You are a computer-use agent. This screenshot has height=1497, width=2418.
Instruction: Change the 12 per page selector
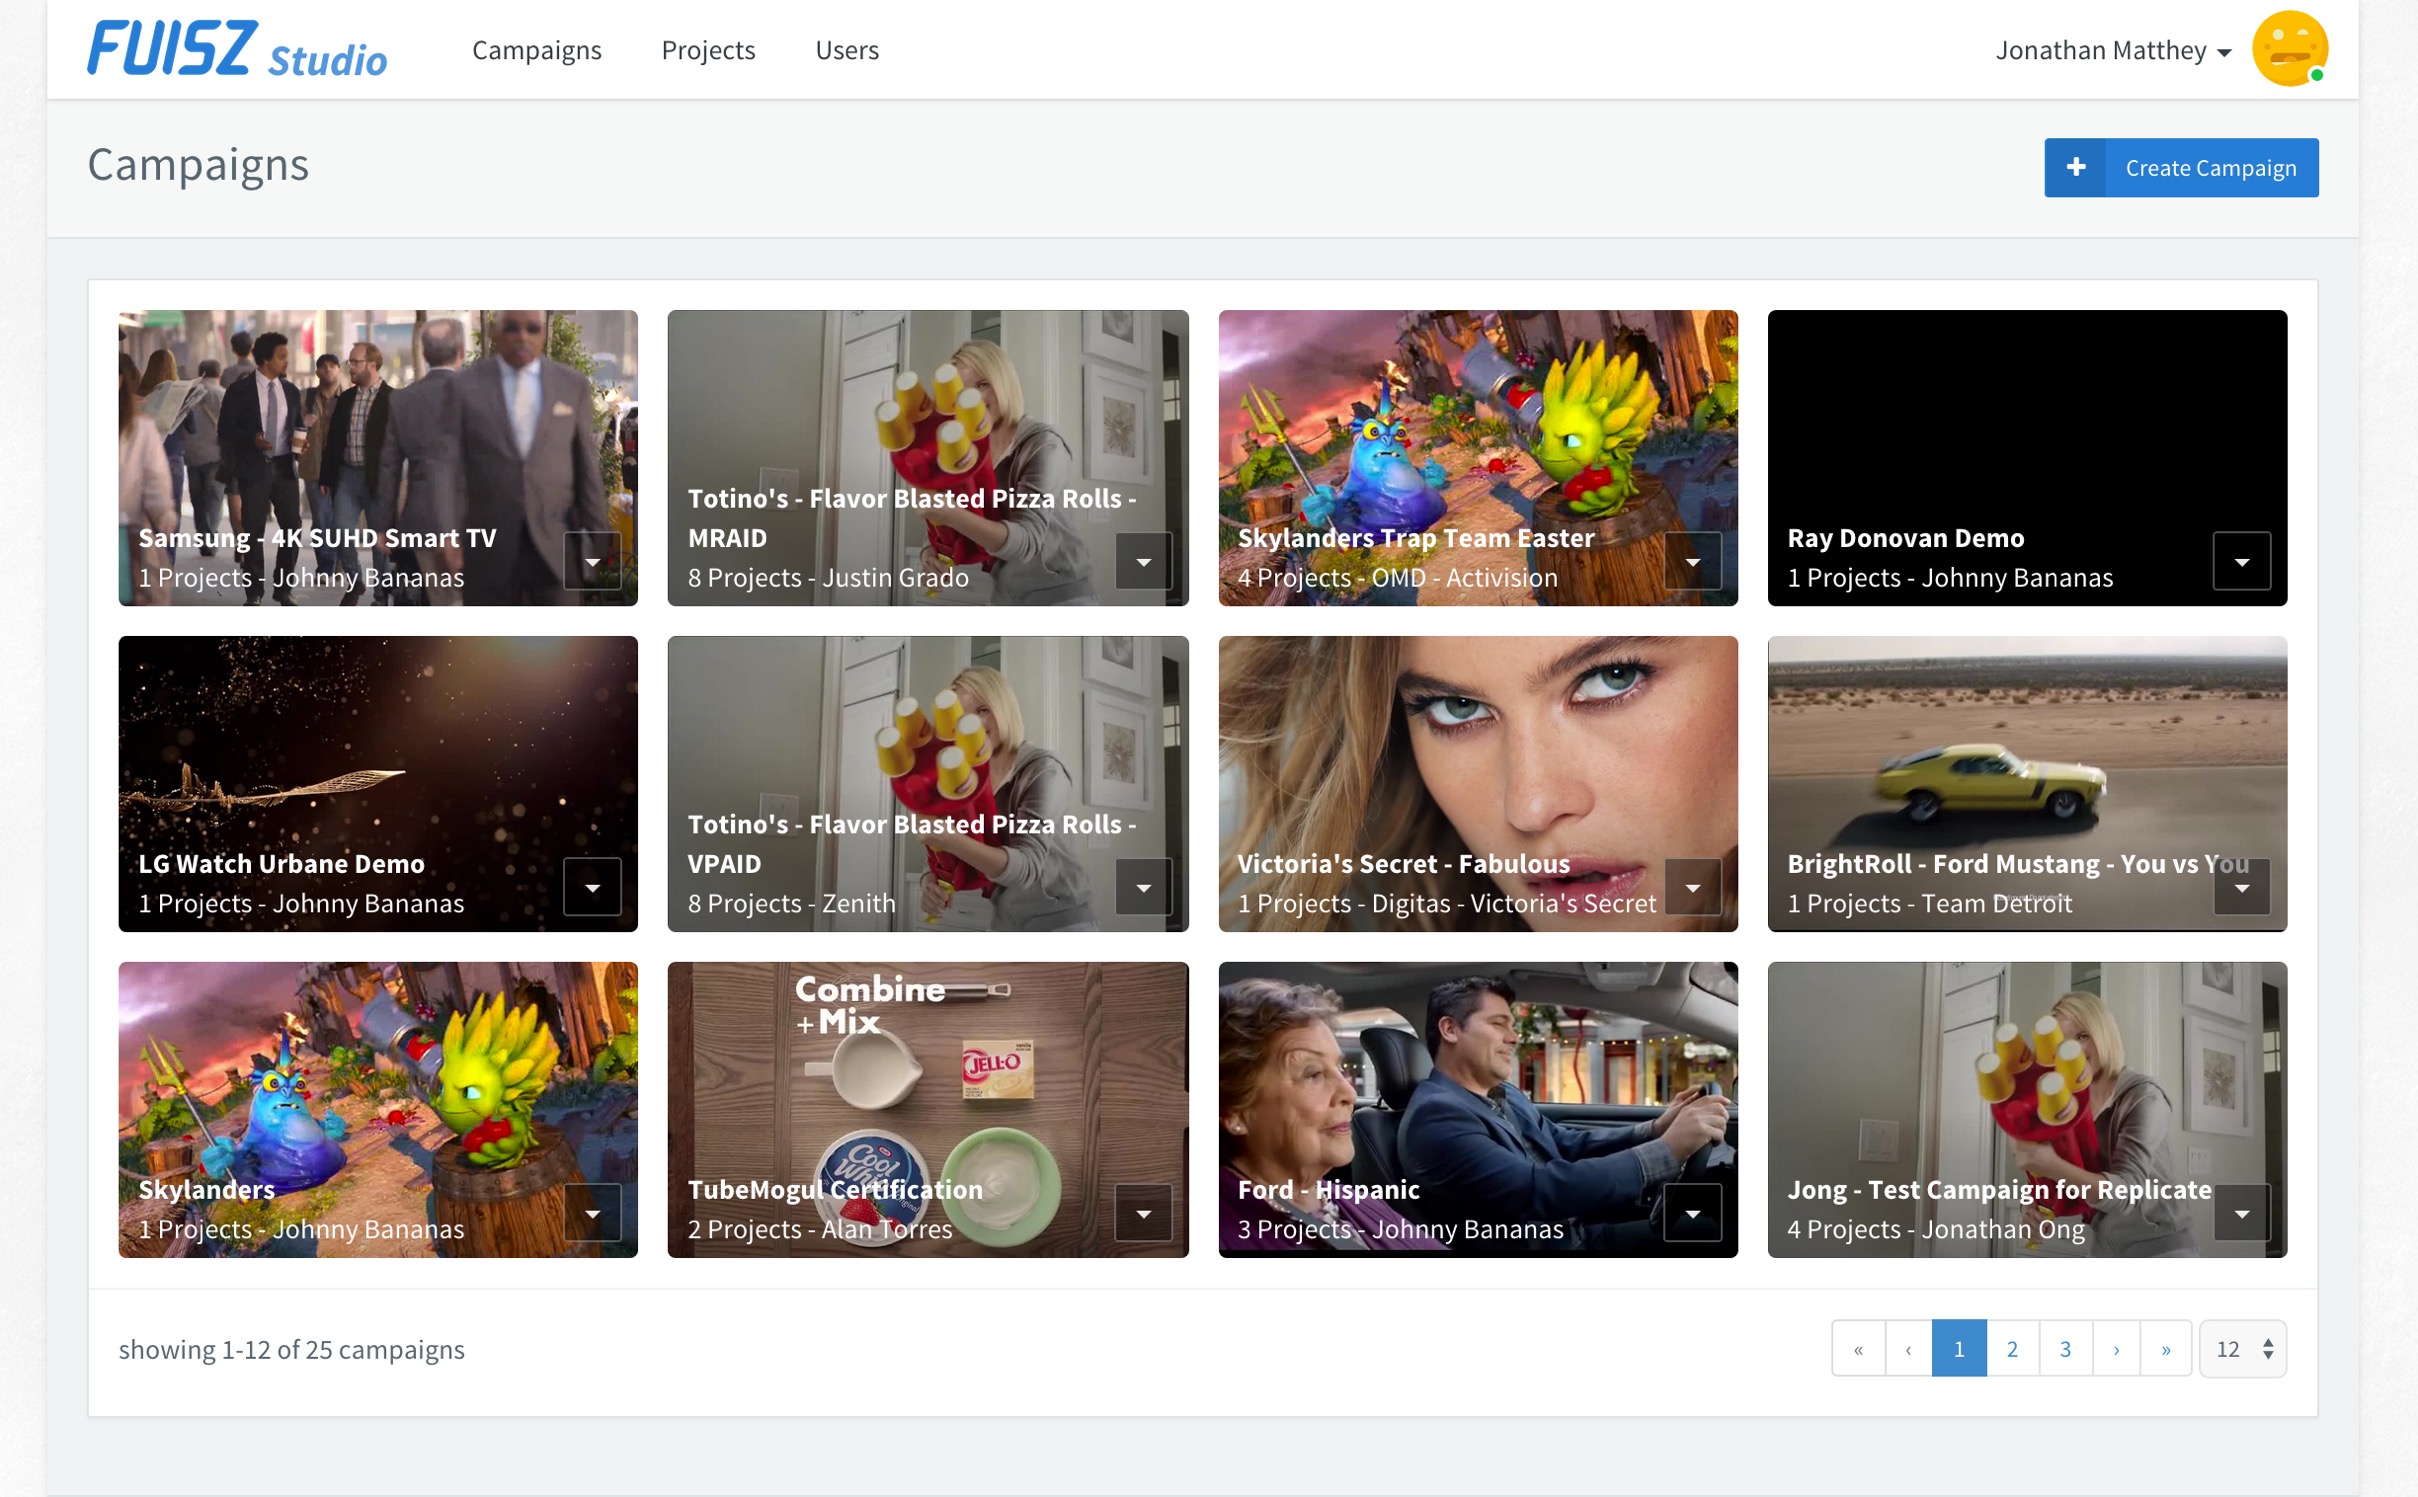(x=2242, y=1349)
